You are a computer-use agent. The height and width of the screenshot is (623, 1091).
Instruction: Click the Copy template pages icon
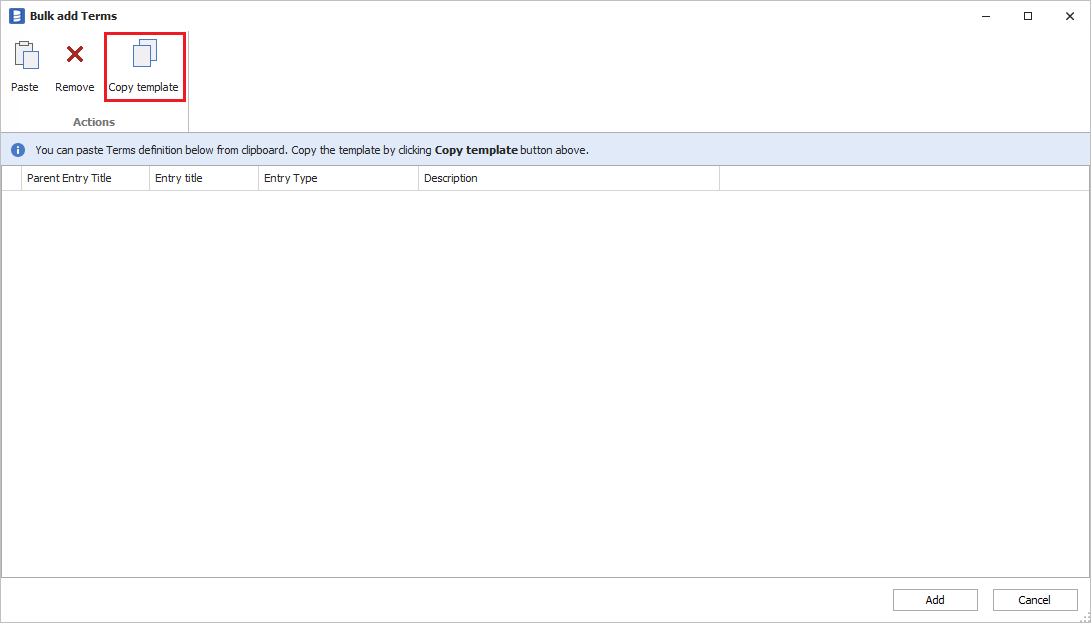pyautogui.click(x=145, y=54)
